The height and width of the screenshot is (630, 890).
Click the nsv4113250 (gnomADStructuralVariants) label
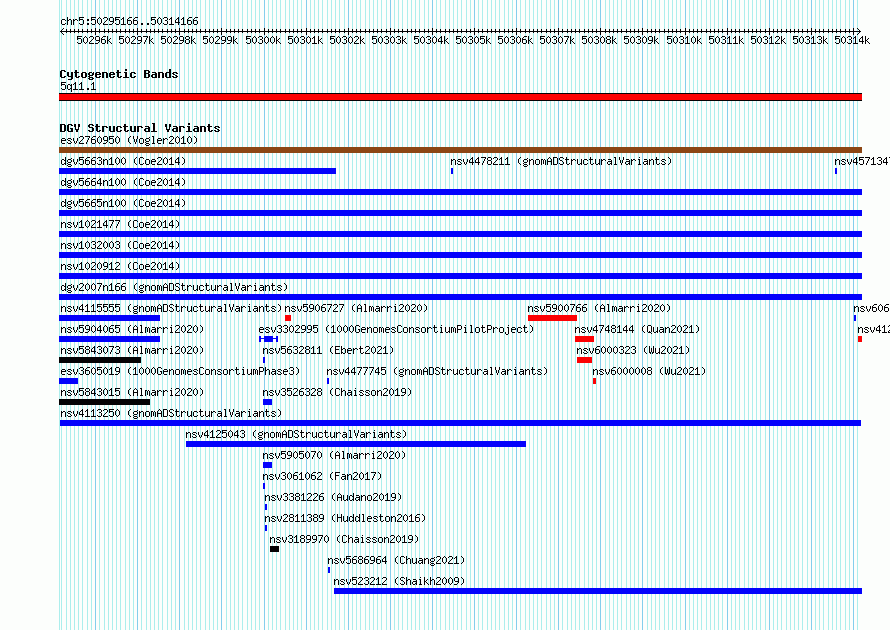coord(171,413)
